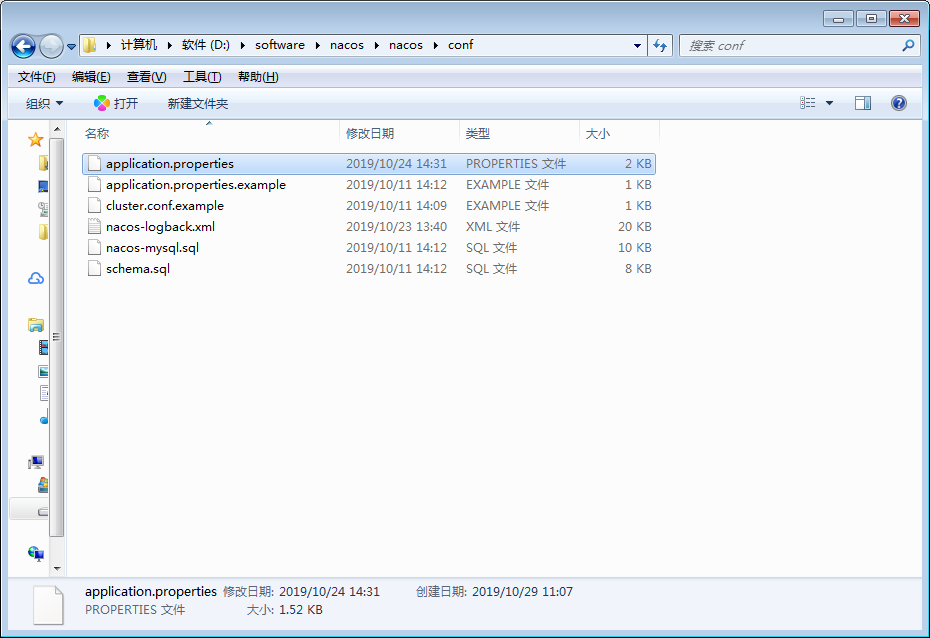Open the 编辑(E) menu

pyautogui.click(x=91, y=77)
